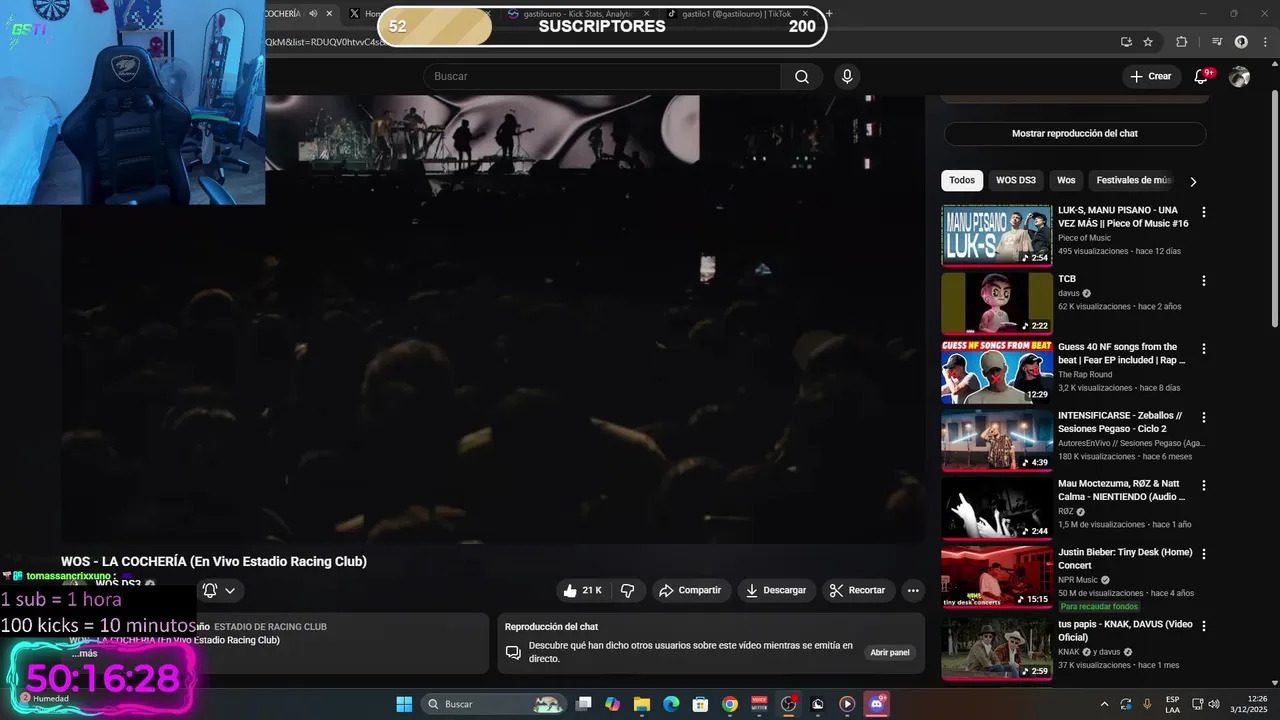Open the LUK-S, MANU PISANO video thumbnail
Image resolution: width=1280 pixels, height=720 pixels.
pos(997,236)
